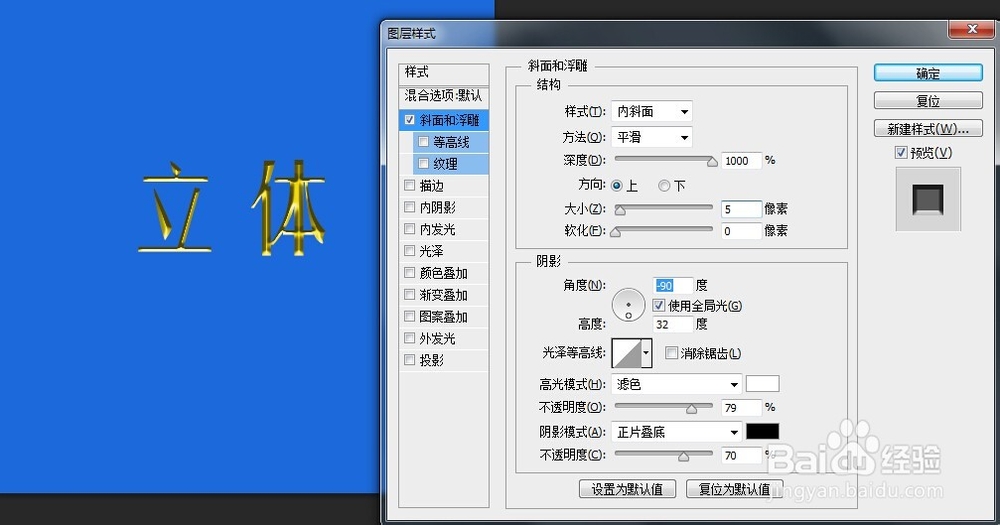Image resolution: width=1000 pixels, height=525 pixels.
Task: Enable the 图案叠加 style checkbox
Action: (x=409, y=316)
